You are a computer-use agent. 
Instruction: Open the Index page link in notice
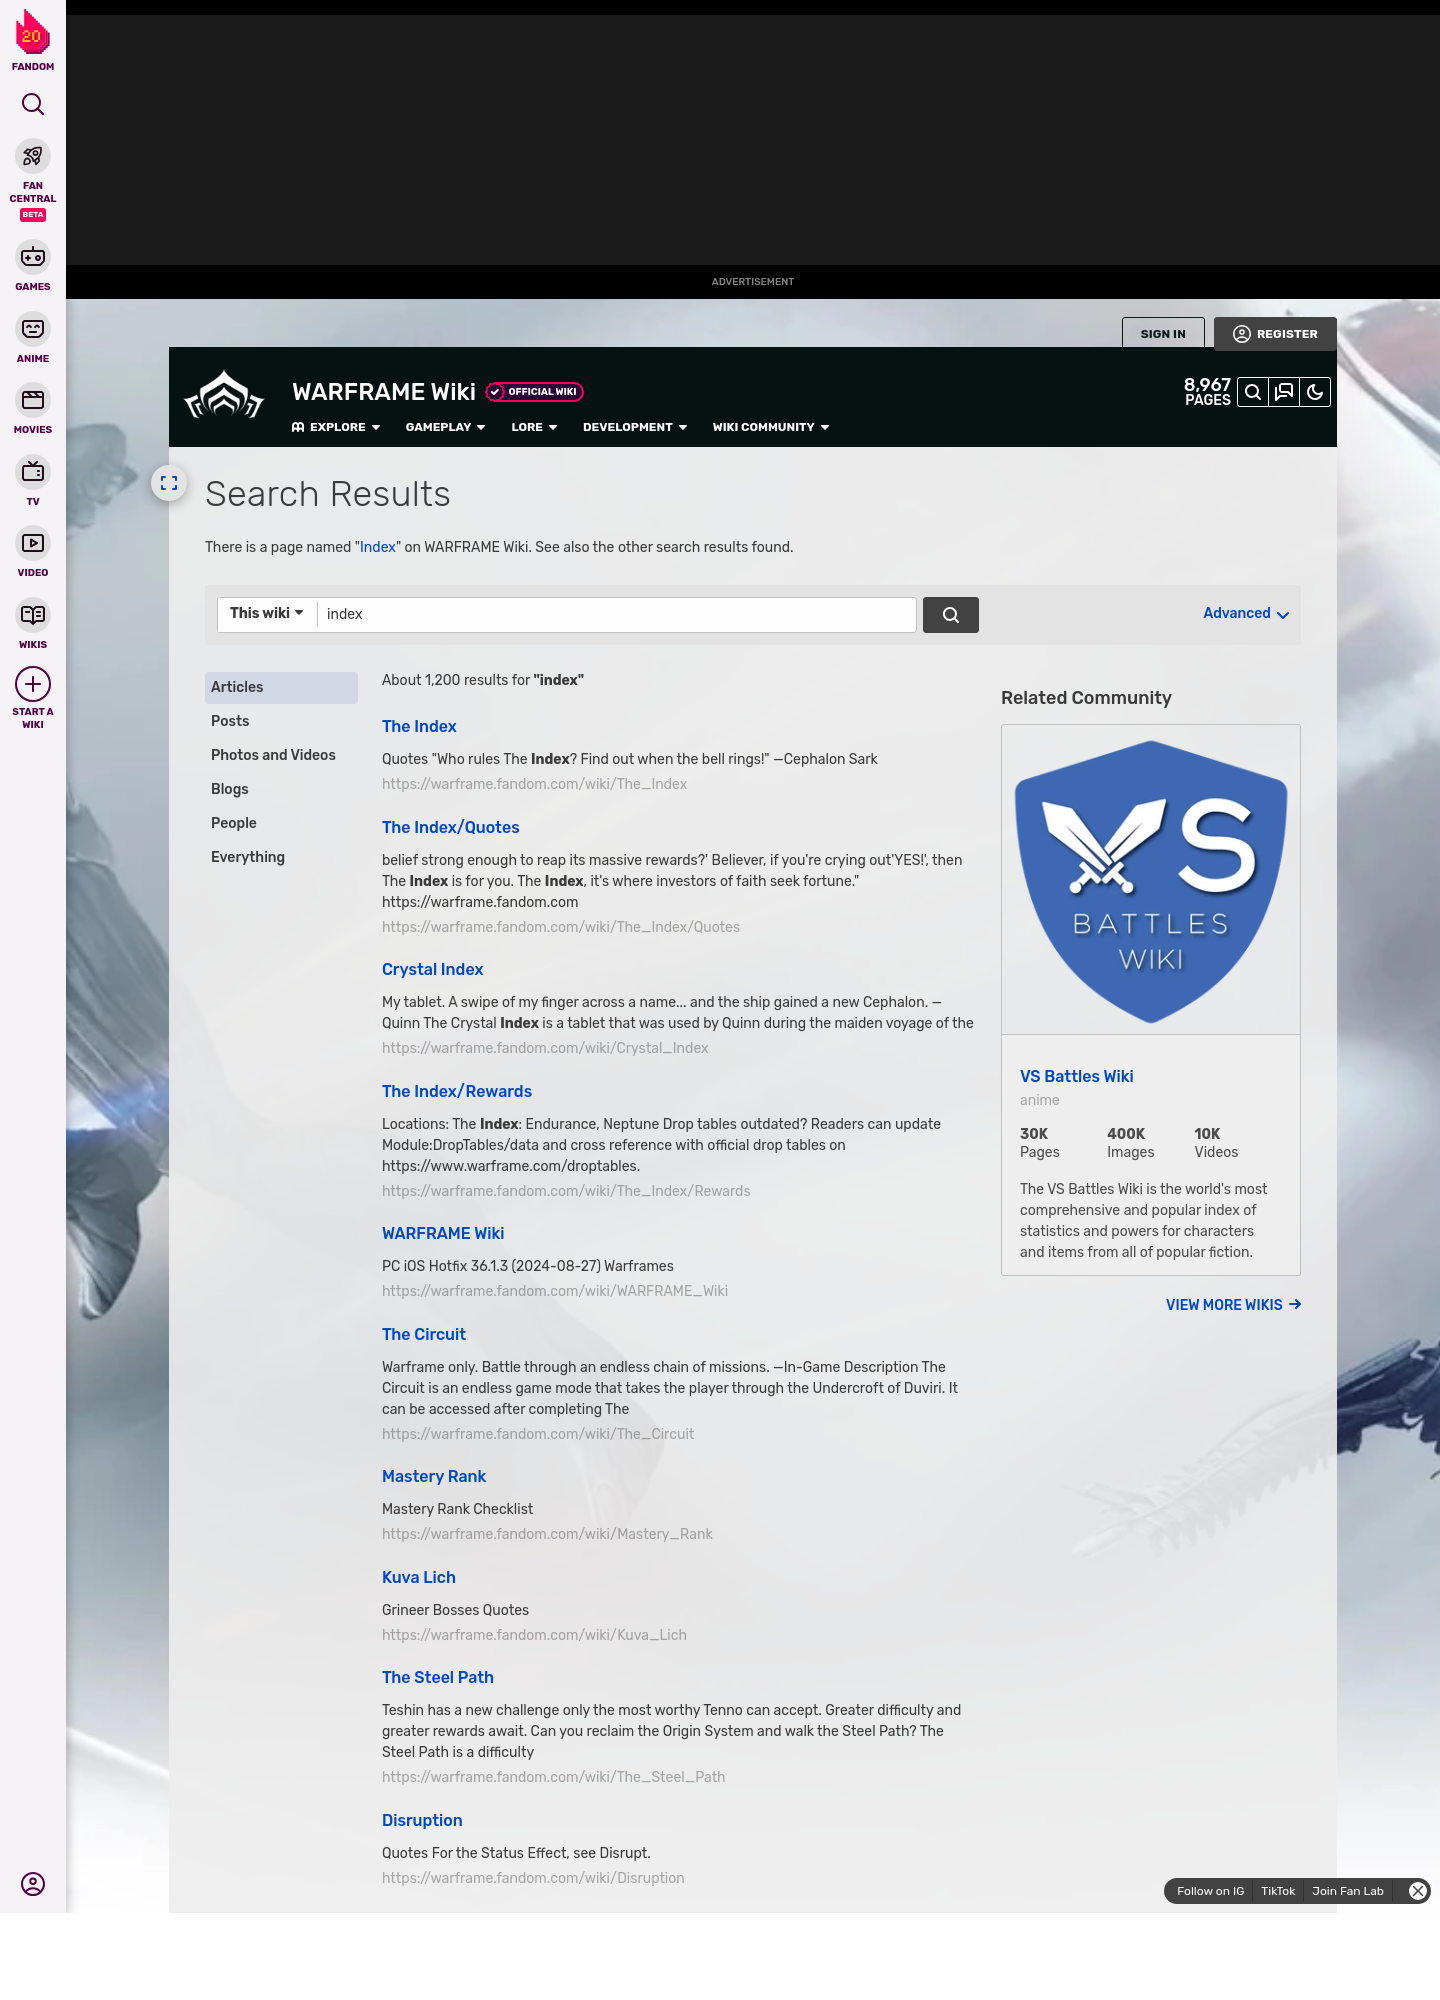378,547
